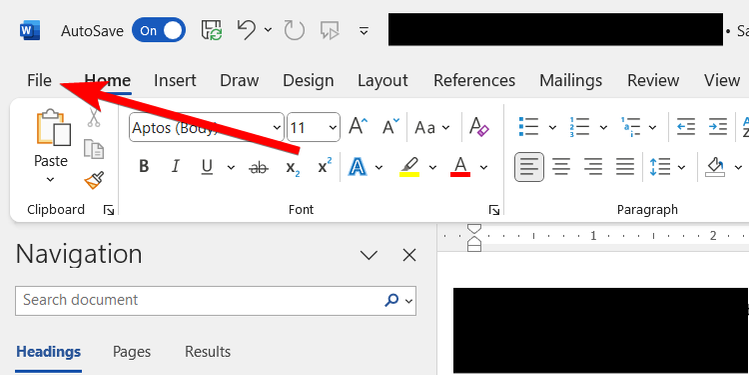
Task: Click the Cut scissors icon
Action: pyautogui.click(x=94, y=117)
